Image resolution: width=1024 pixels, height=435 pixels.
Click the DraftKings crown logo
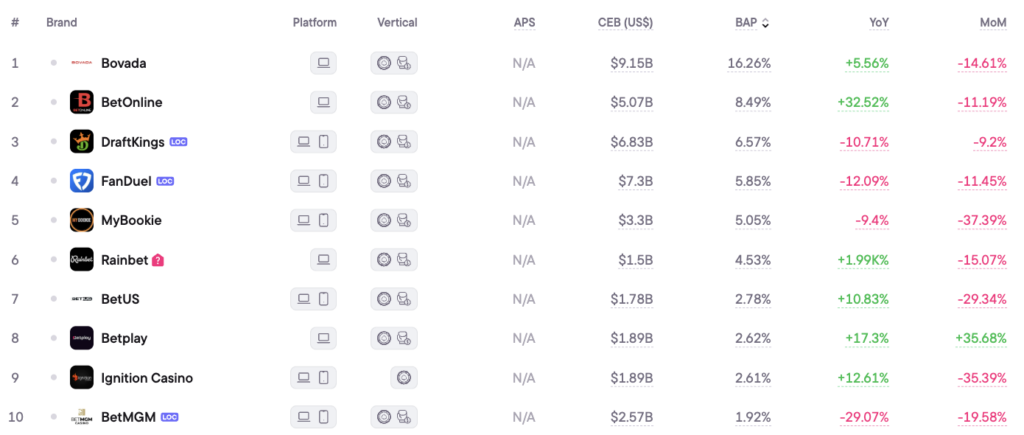(x=81, y=142)
